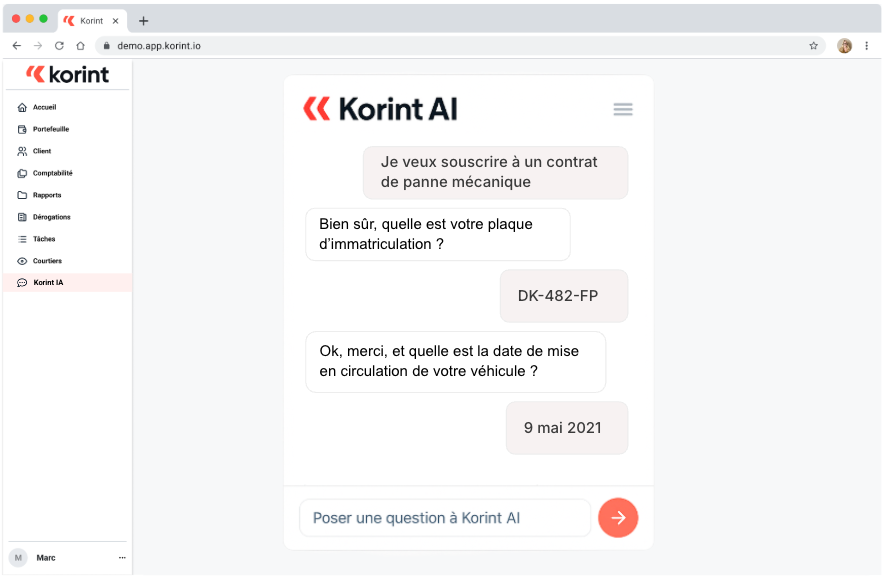Click the '9 mai 2021' message bubble
Screen dimensions: 891x582
pyautogui.click(x=567, y=428)
